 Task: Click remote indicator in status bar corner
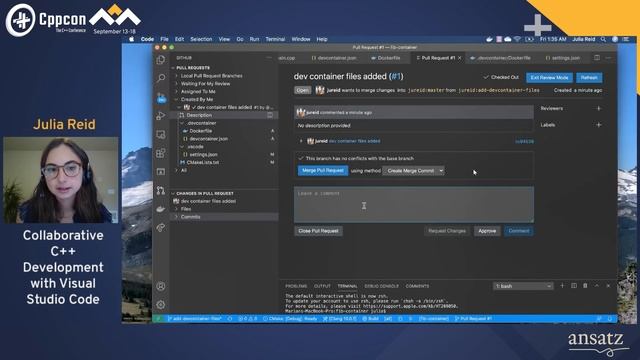pyautogui.click(x=158, y=318)
